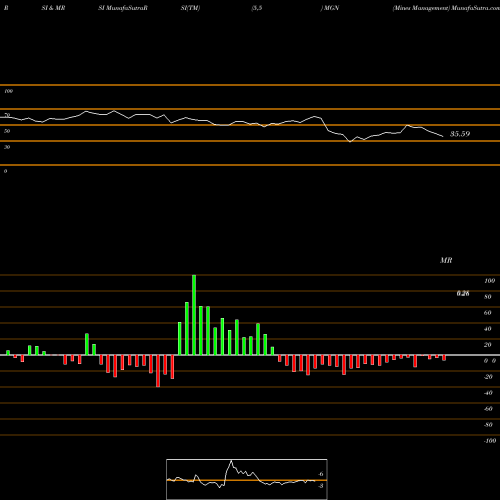Click the 70 level label on RSI axis
This screenshot has width=500, height=500.
7,115
